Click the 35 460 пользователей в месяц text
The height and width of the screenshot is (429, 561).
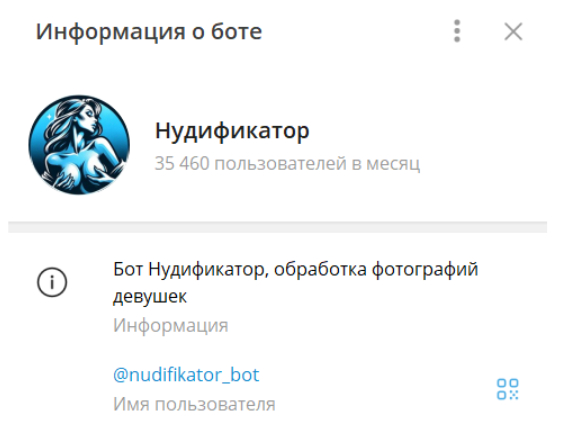pyautogui.click(x=287, y=164)
